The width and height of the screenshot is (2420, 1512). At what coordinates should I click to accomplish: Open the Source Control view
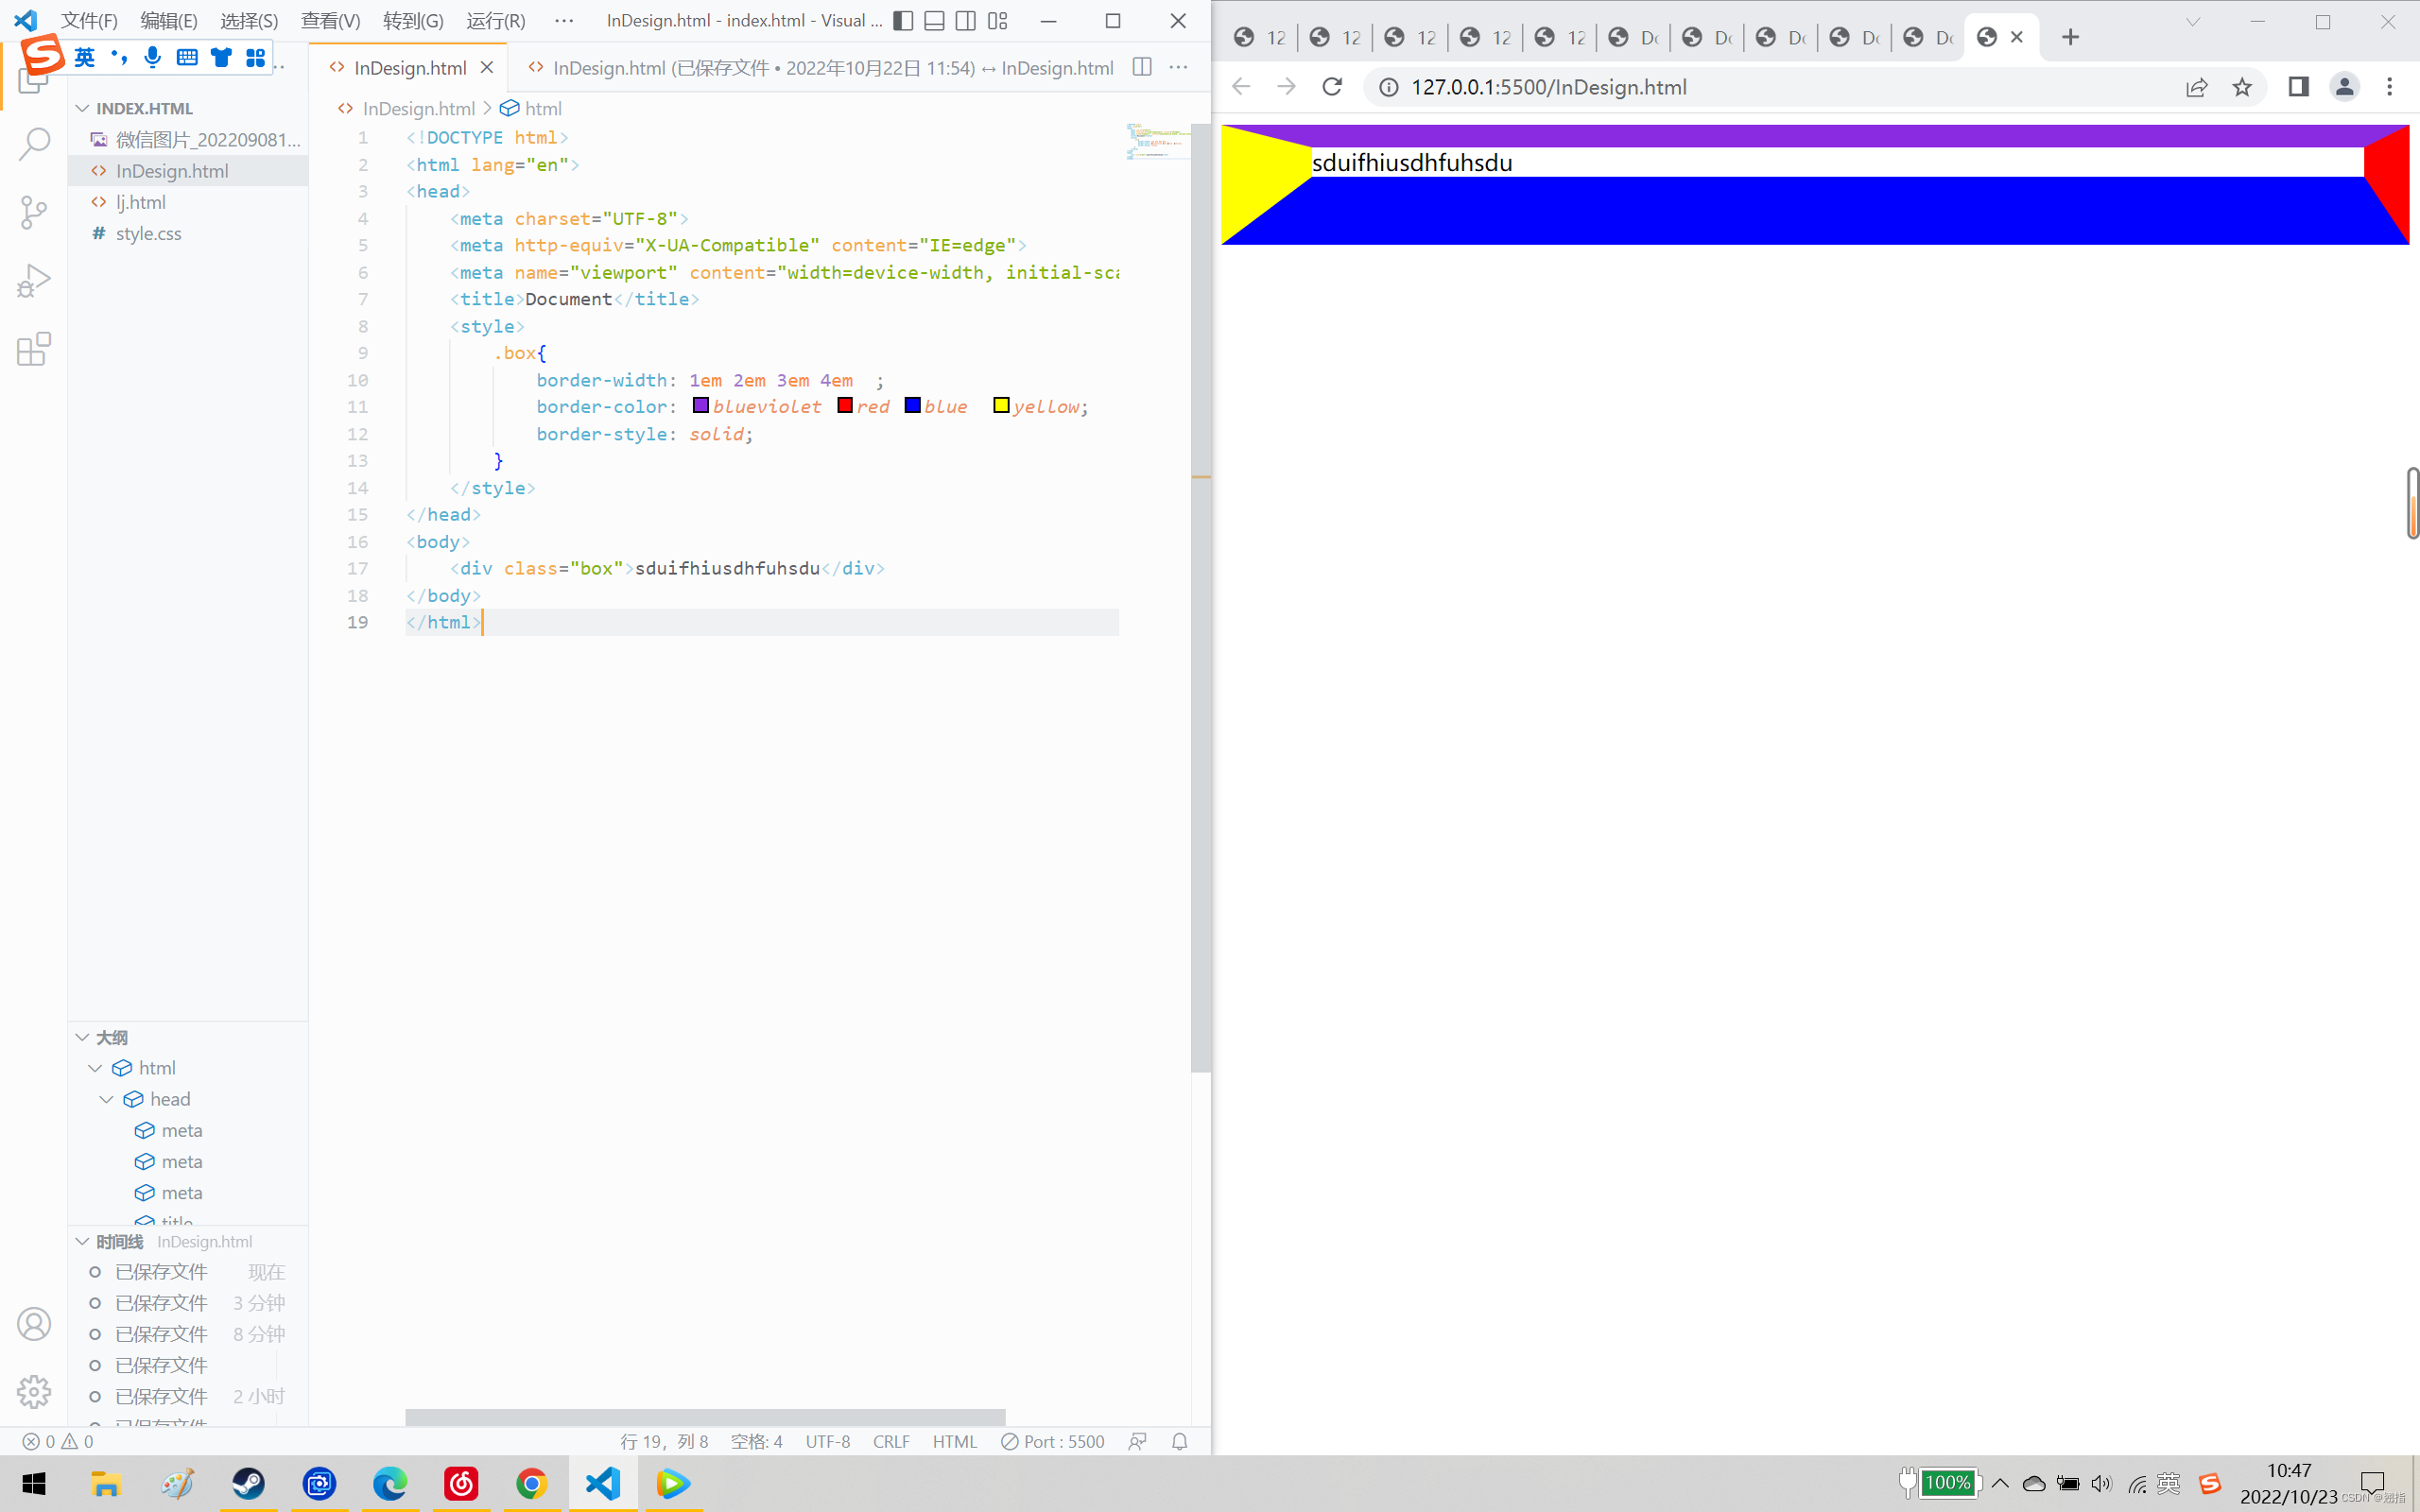coord(34,212)
